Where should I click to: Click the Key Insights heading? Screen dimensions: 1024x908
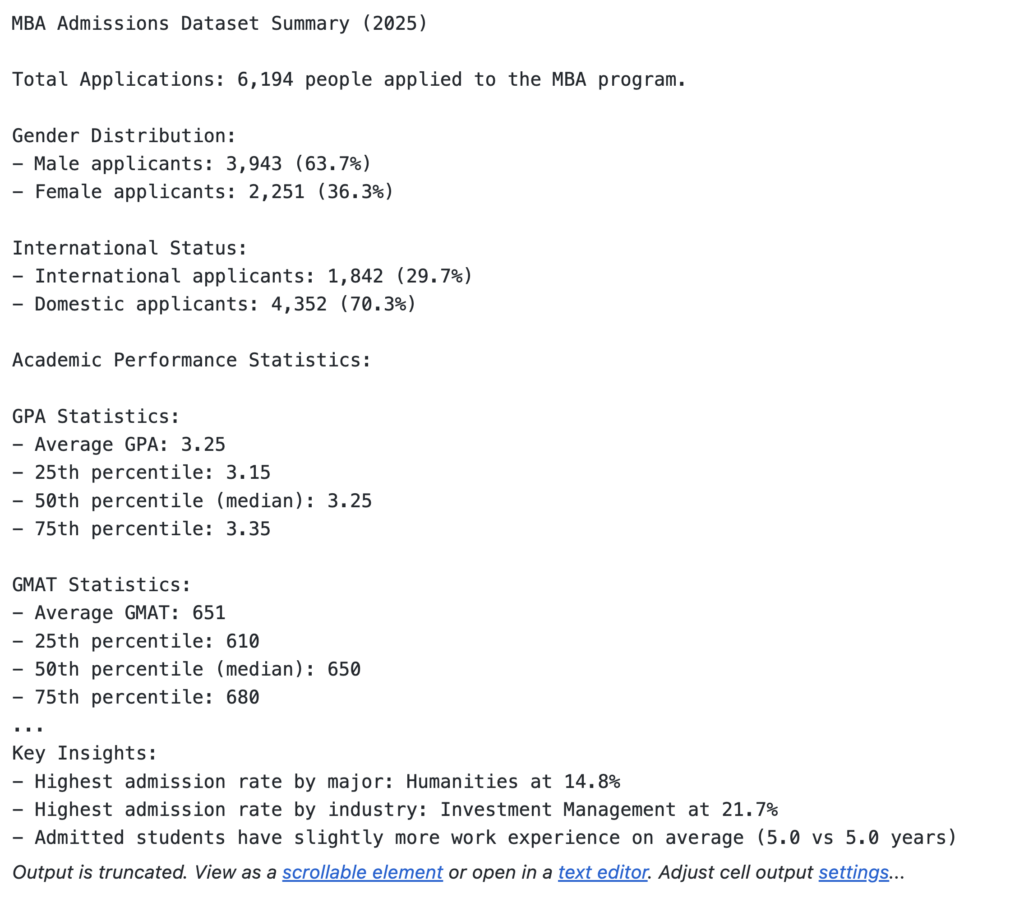(x=84, y=753)
